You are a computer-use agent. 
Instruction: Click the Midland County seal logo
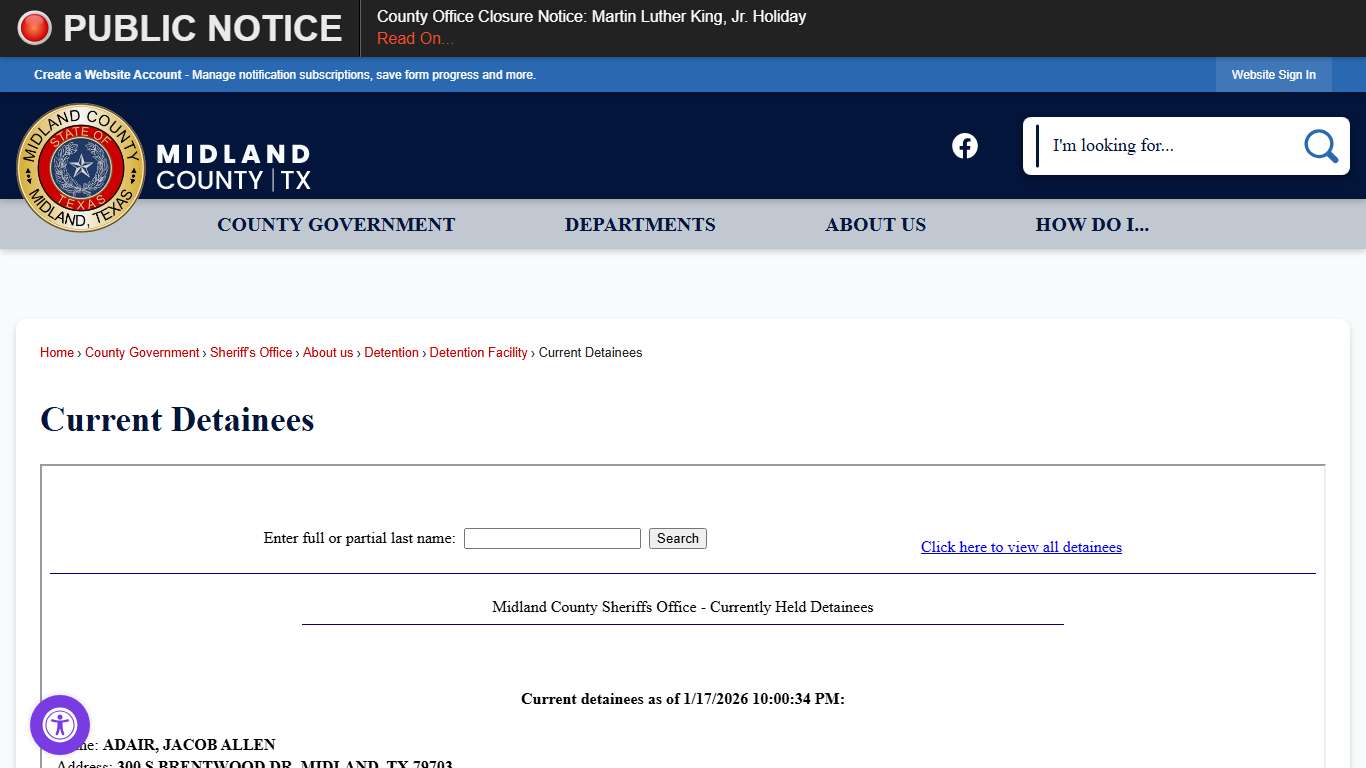click(x=80, y=167)
